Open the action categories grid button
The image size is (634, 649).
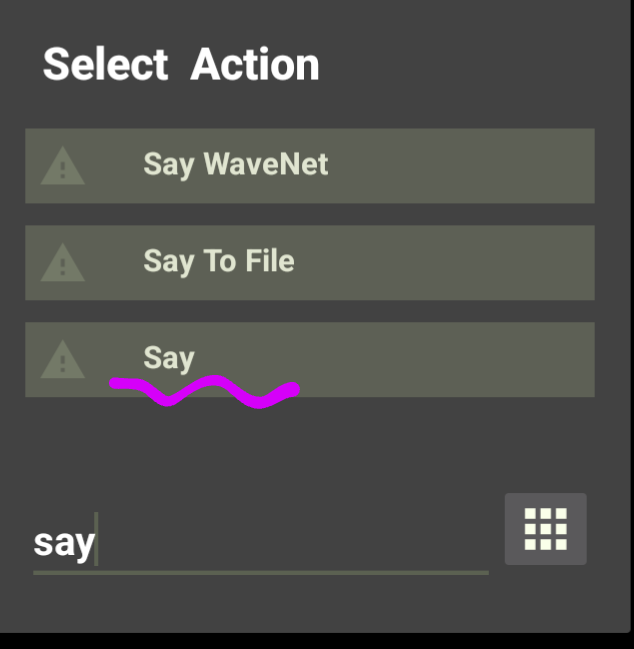[x=545, y=529]
